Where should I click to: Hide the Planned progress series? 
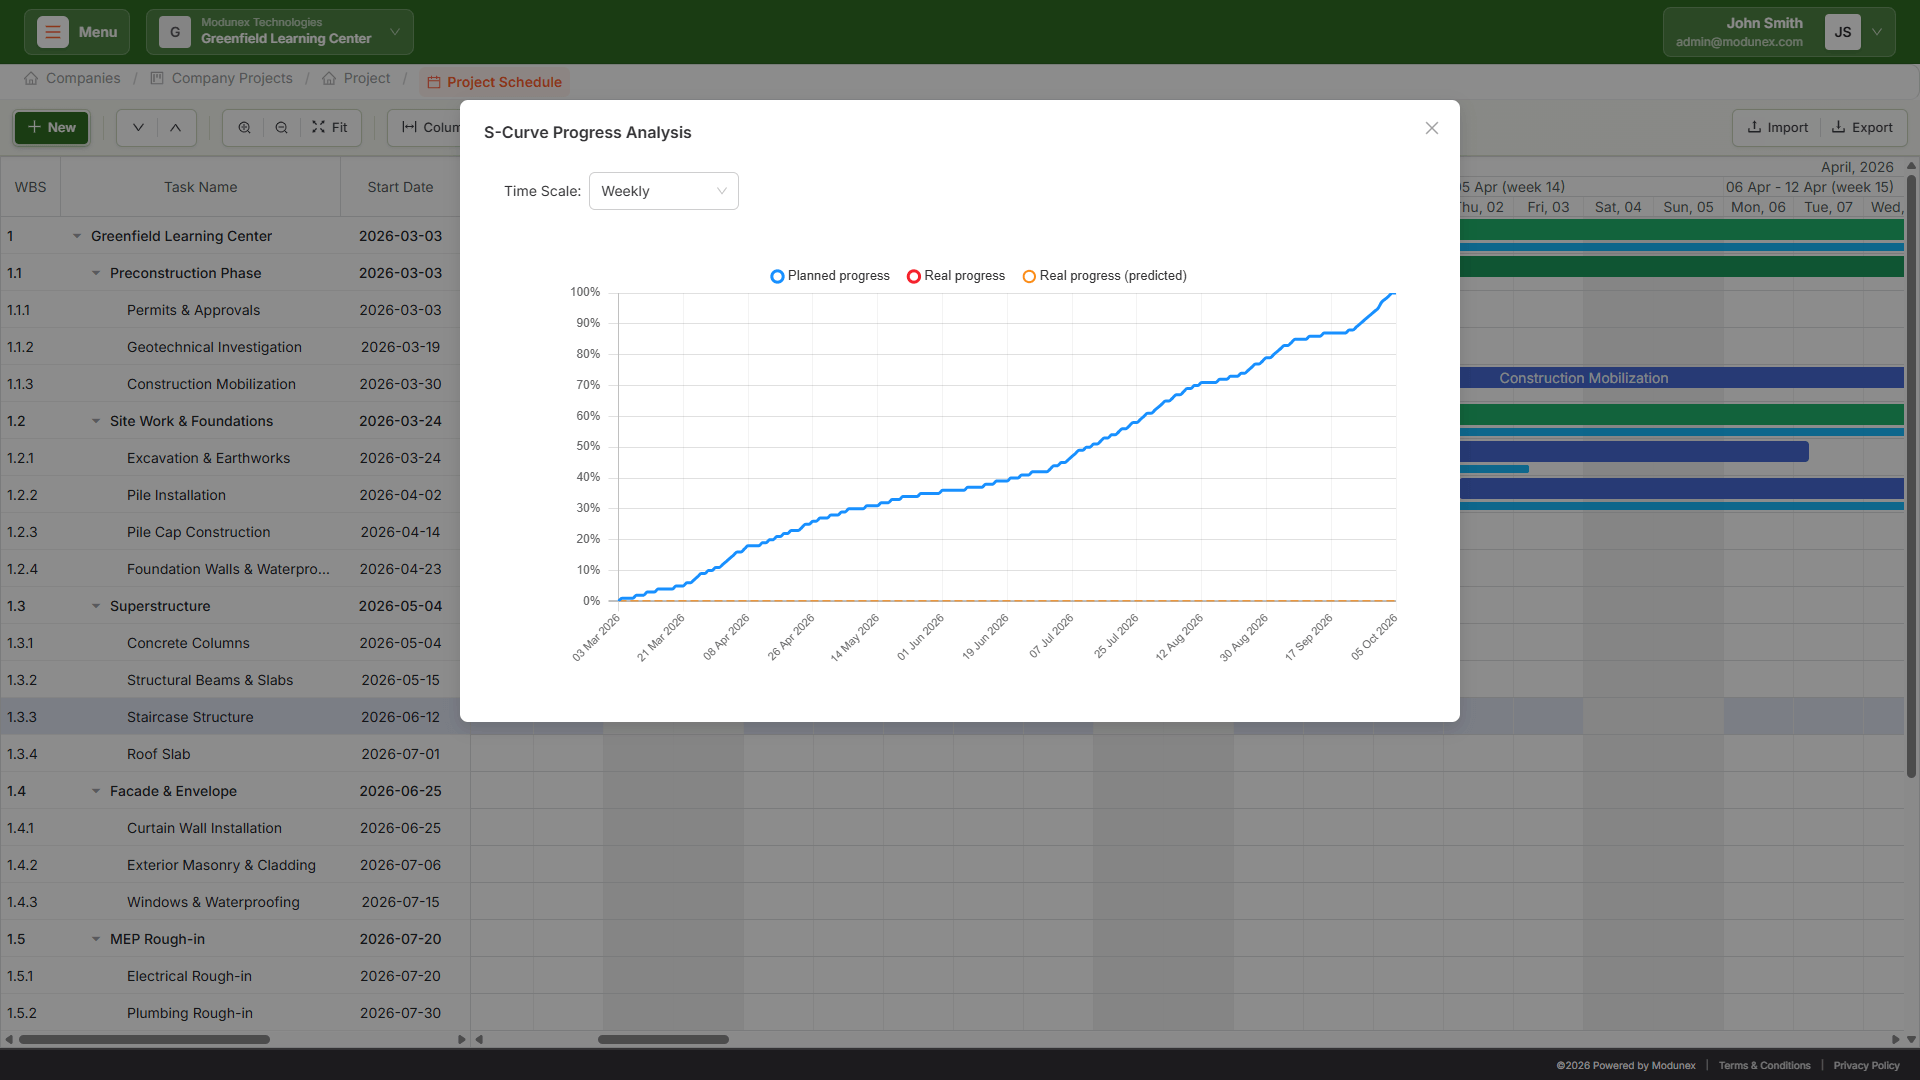(829, 276)
